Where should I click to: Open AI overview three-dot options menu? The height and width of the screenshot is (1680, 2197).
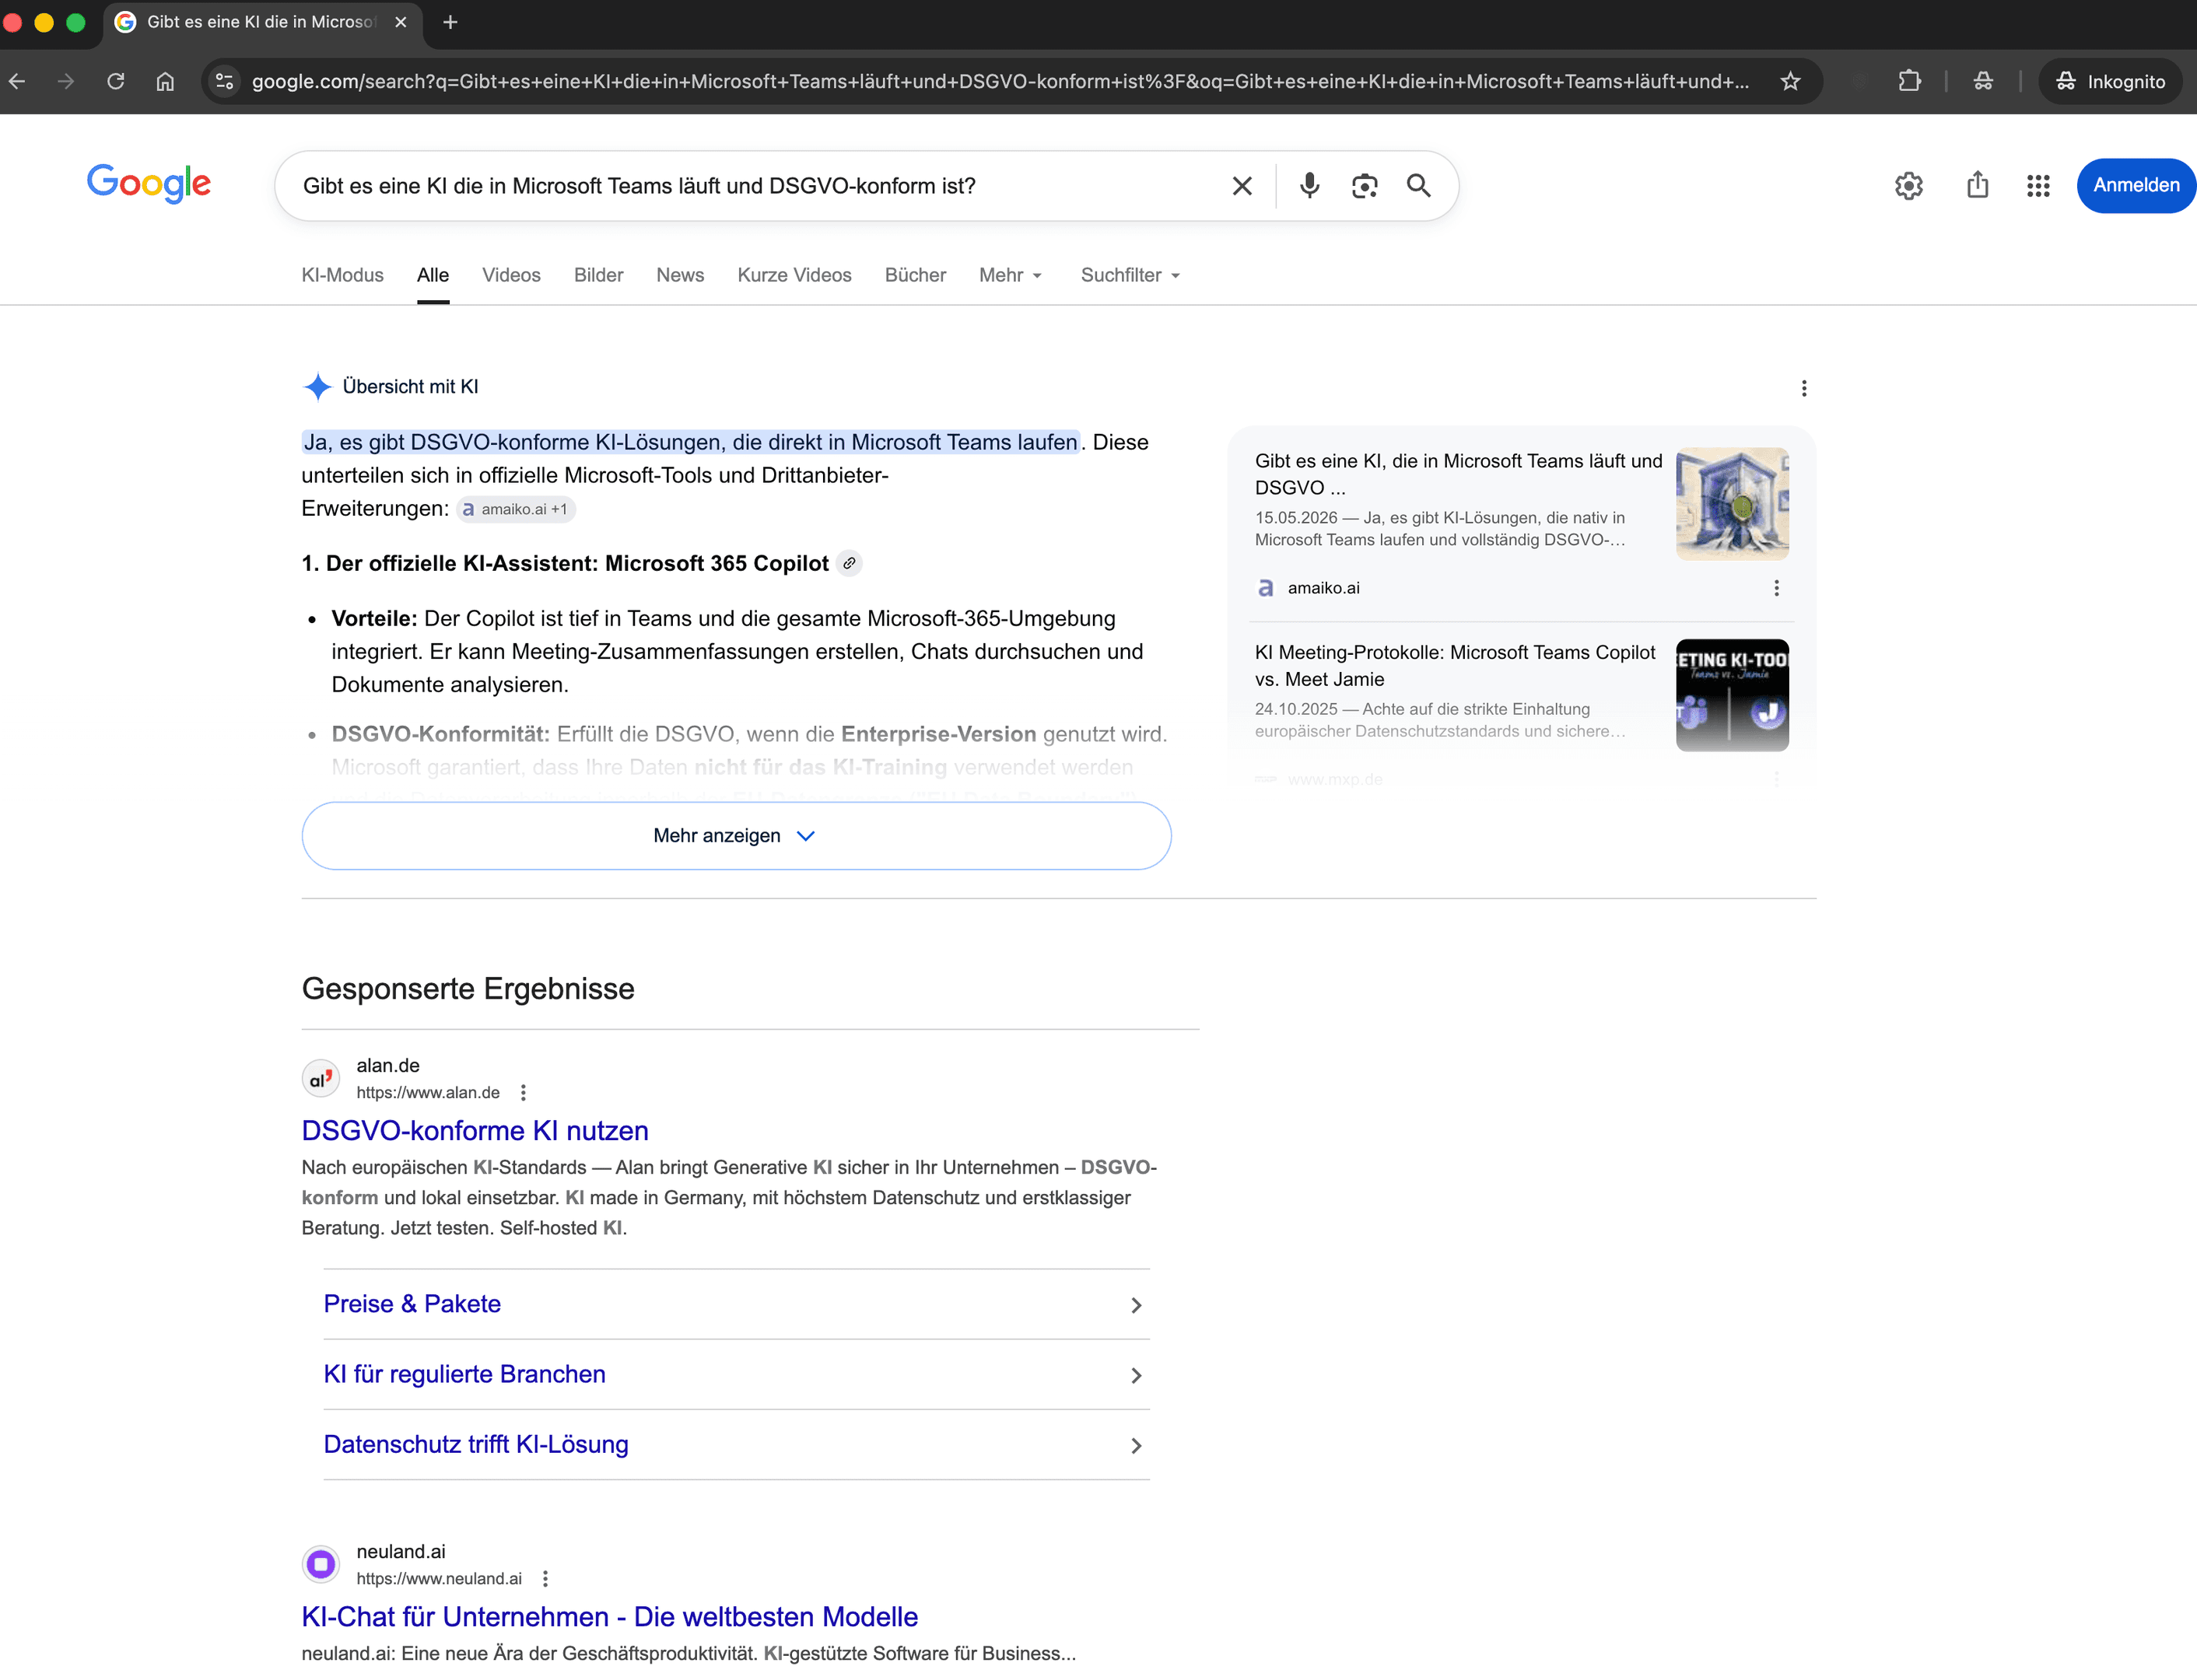[1804, 388]
